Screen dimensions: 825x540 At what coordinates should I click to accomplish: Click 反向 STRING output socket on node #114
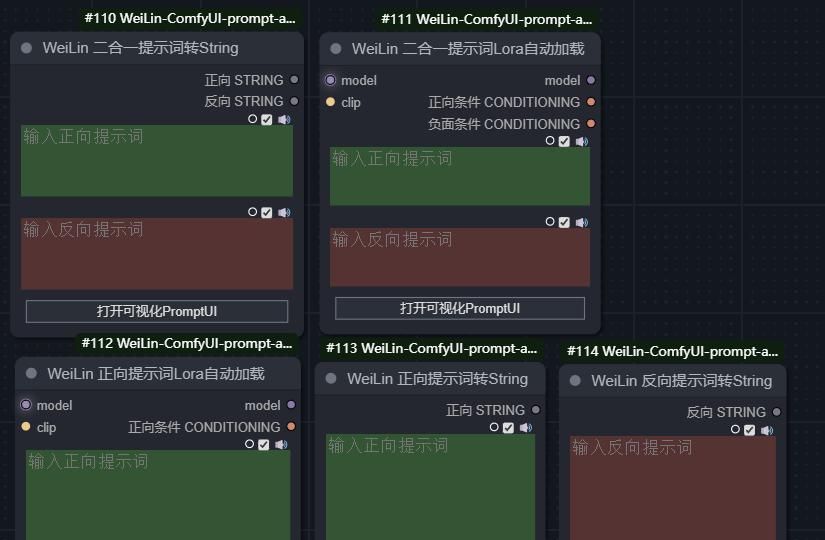click(777, 412)
